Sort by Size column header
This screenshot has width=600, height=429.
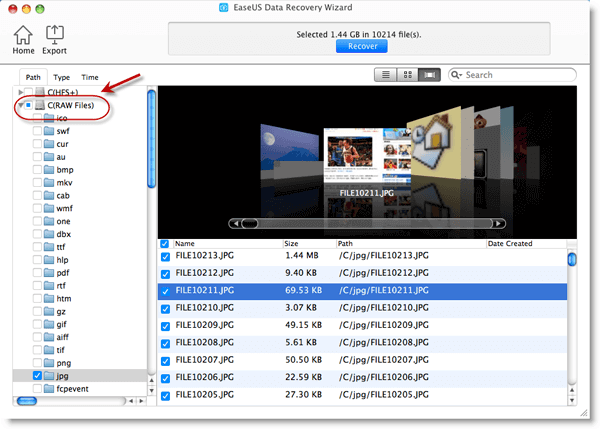[309, 243]
